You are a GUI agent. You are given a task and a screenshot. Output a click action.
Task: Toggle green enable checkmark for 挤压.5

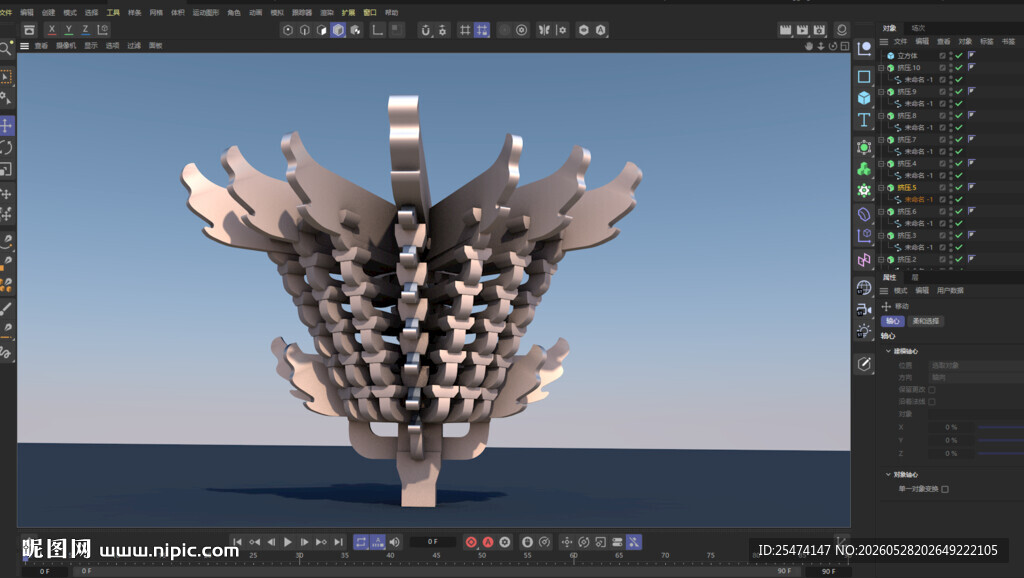click(959, 187)
